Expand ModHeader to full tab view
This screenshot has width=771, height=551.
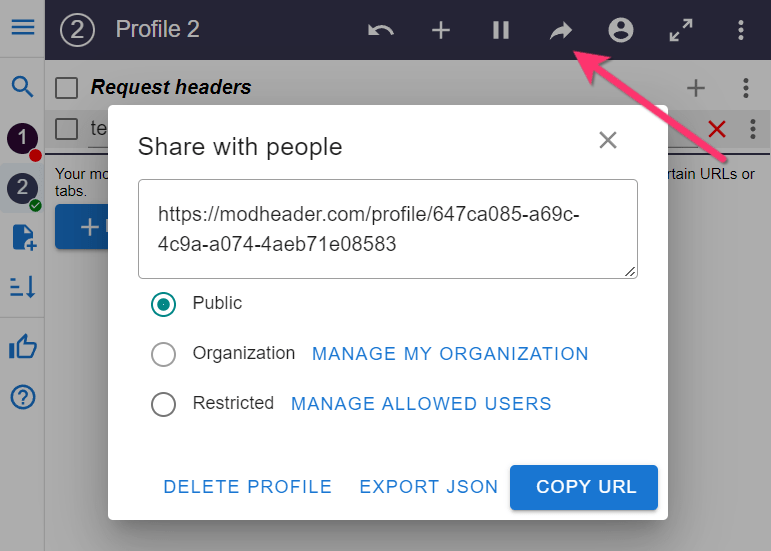pos(681,30)
